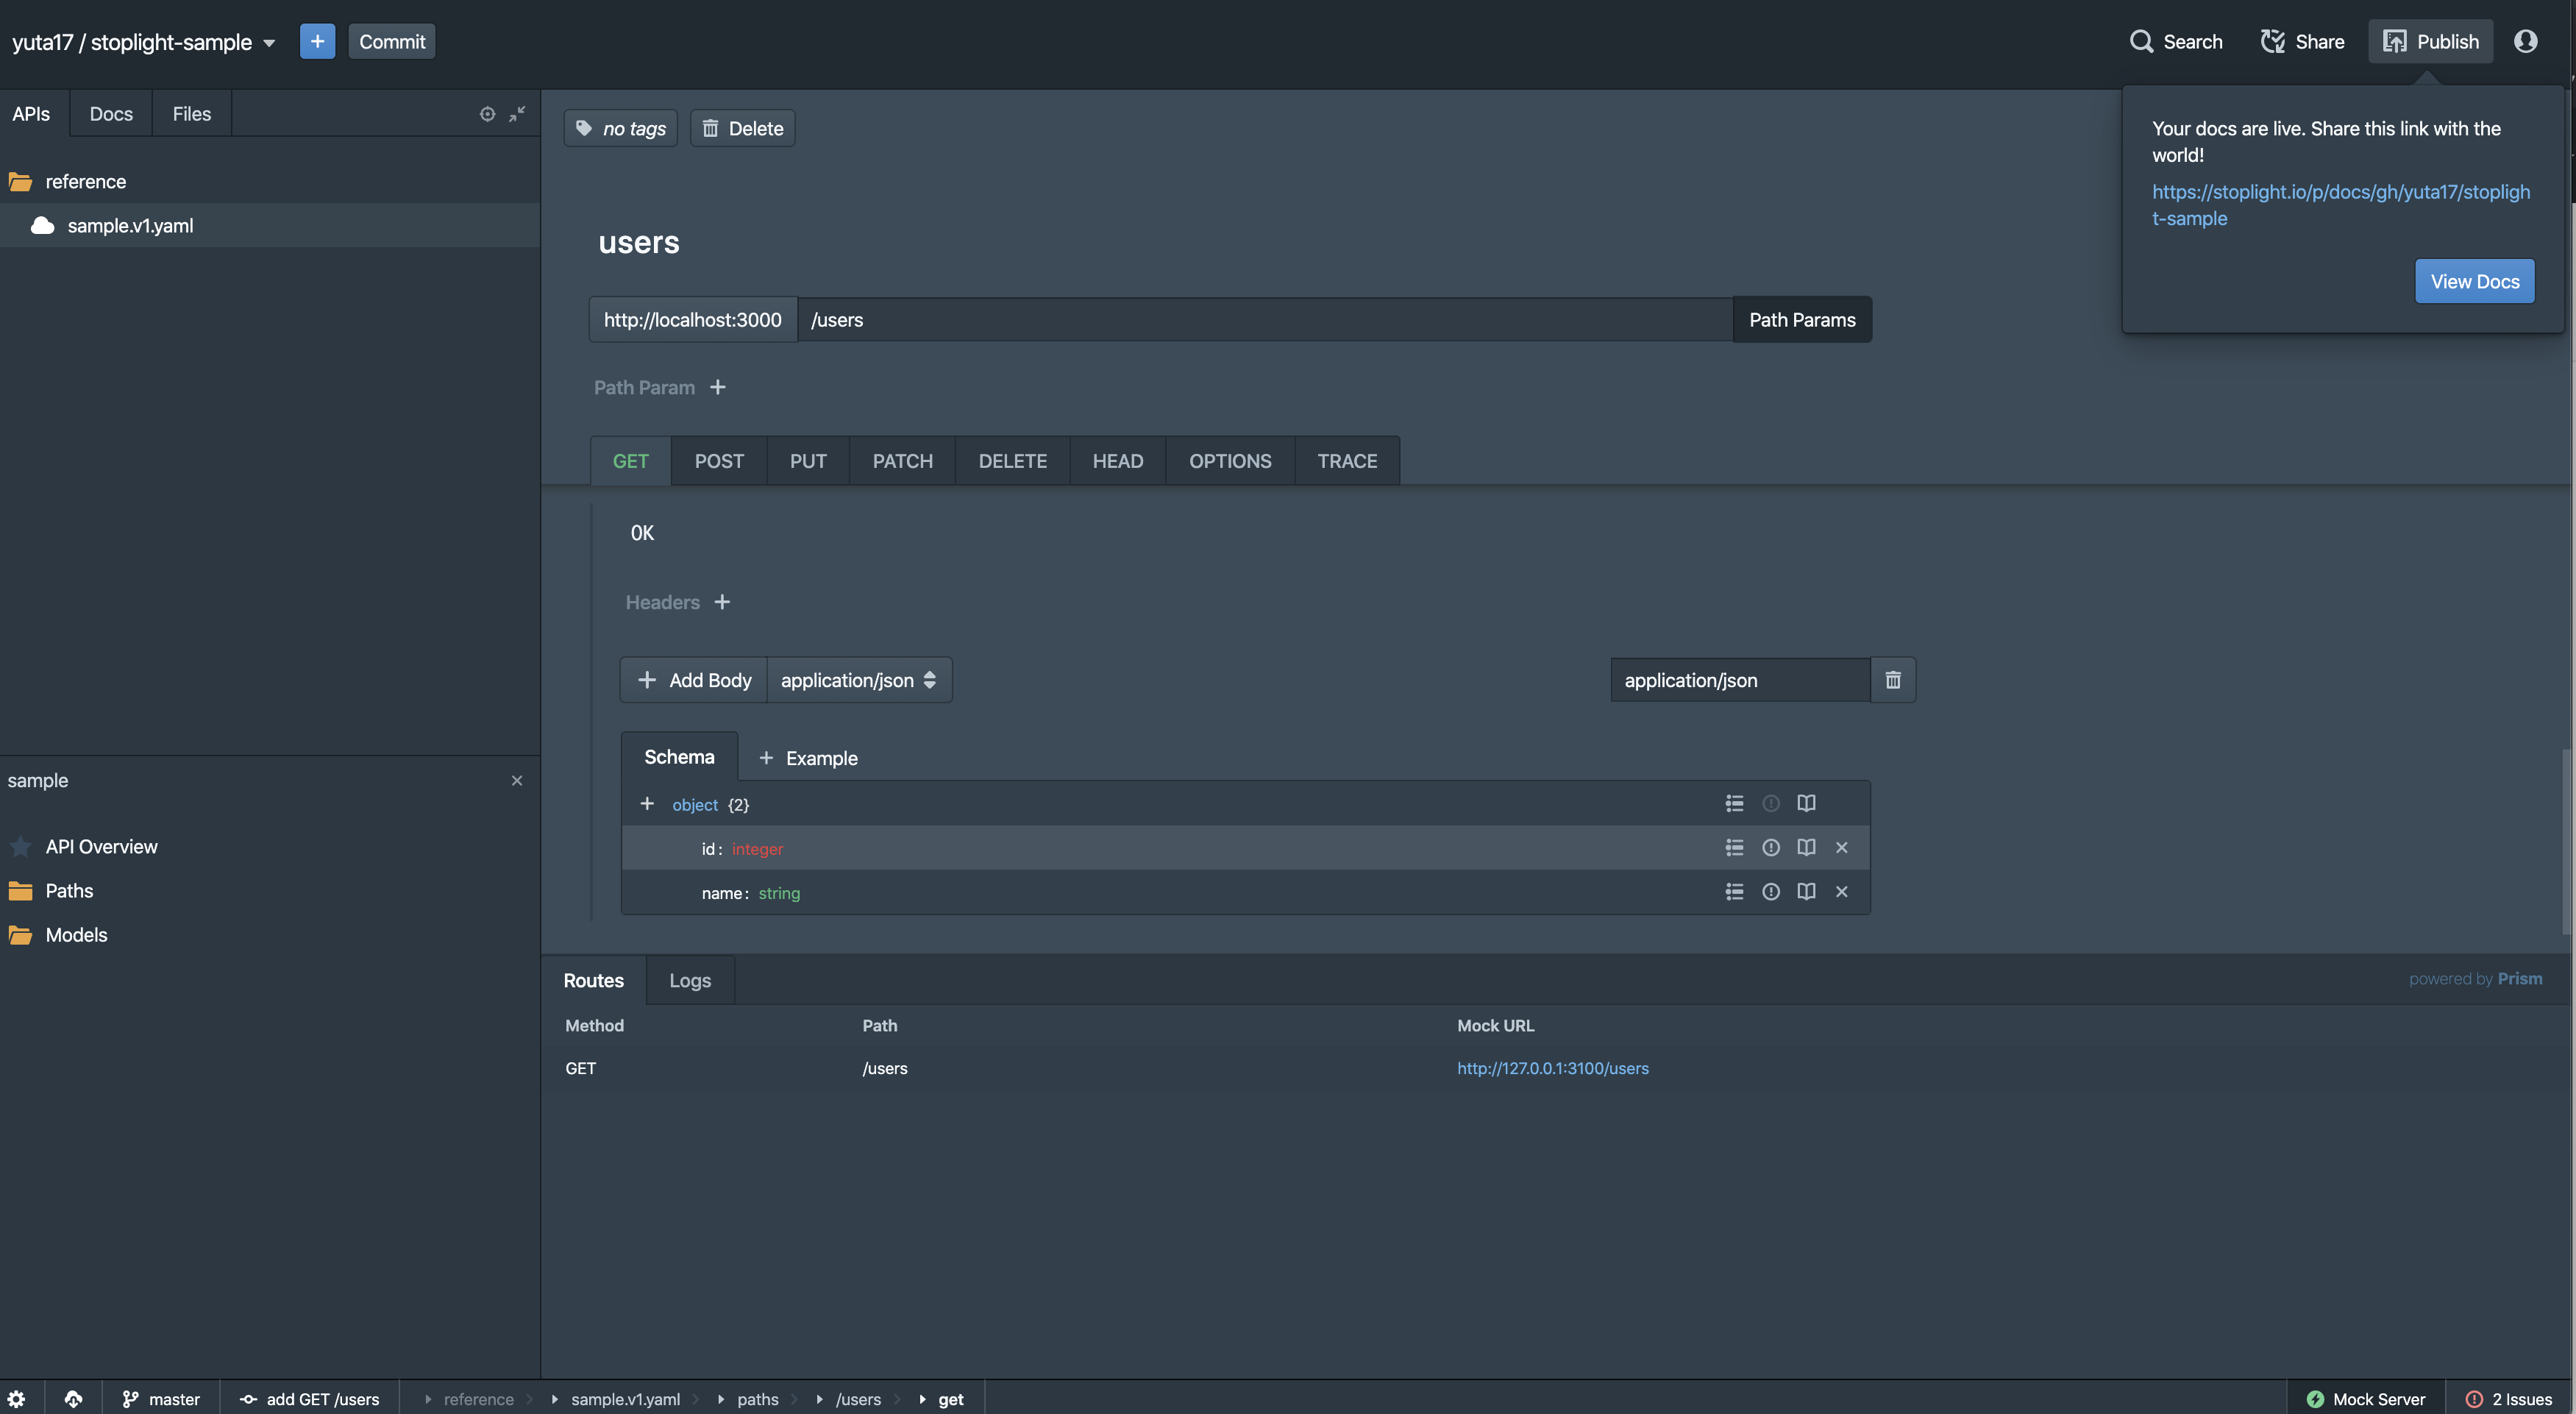Expand the Paths folder in the sample panel

point(69,890)
